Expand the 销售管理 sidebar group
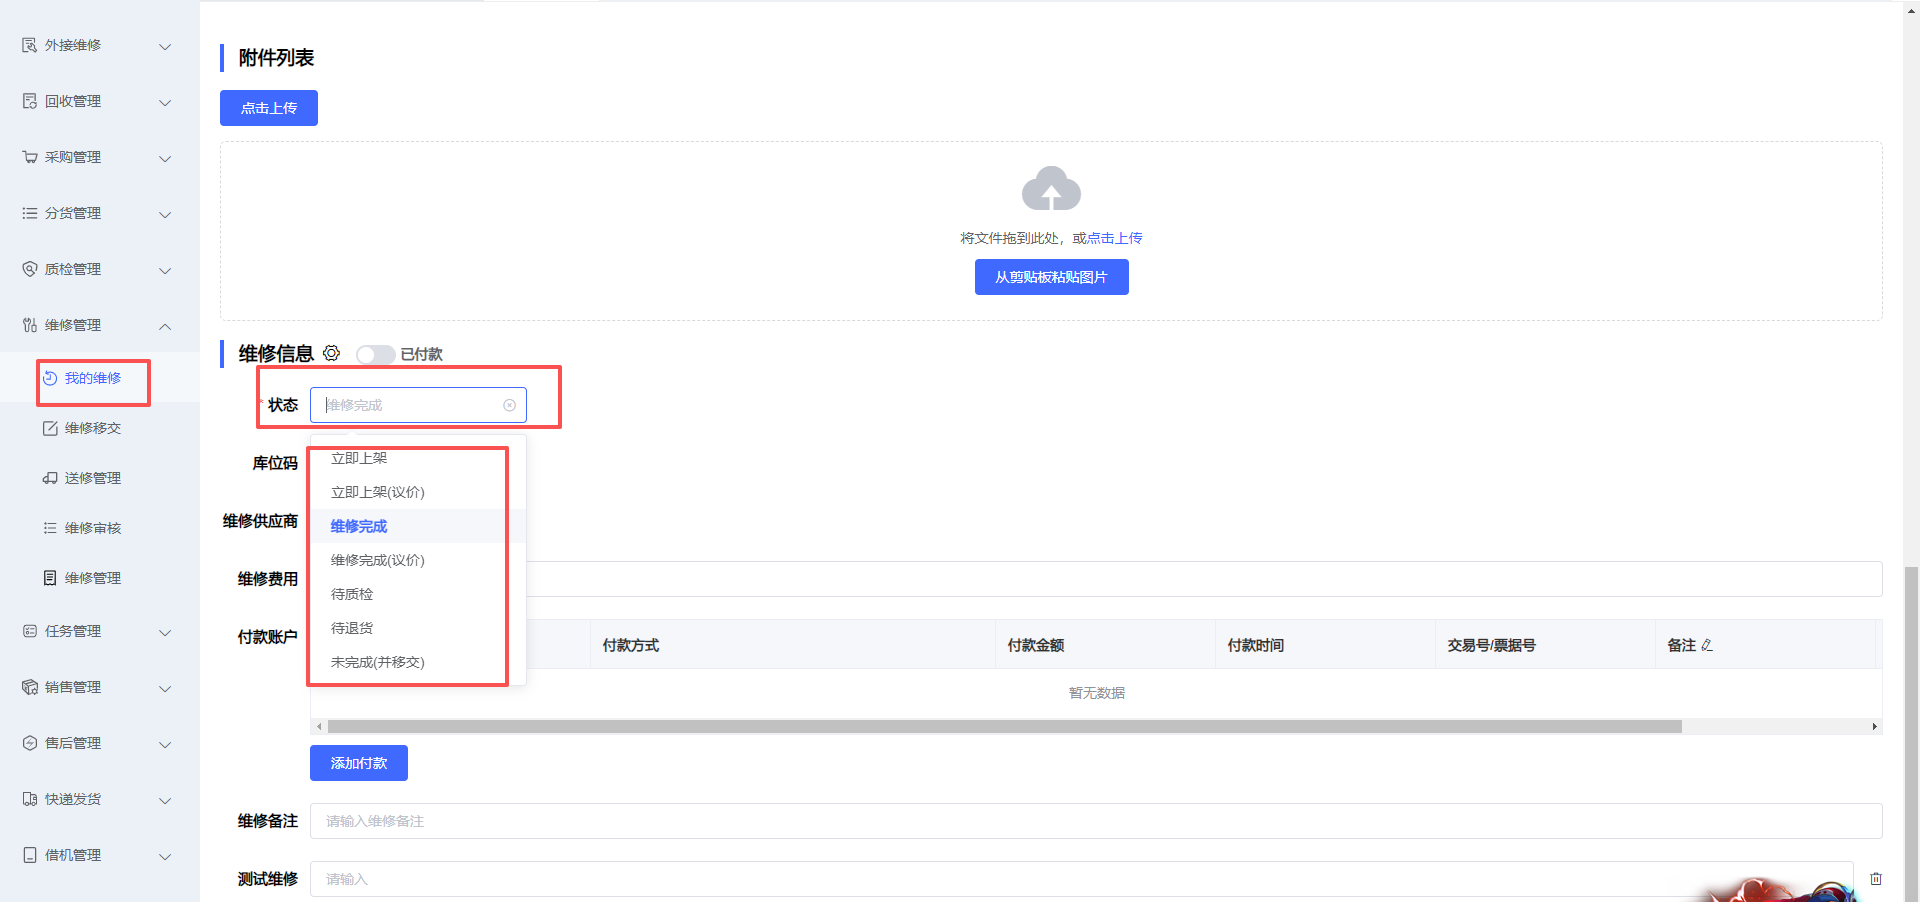 [95, 687]
